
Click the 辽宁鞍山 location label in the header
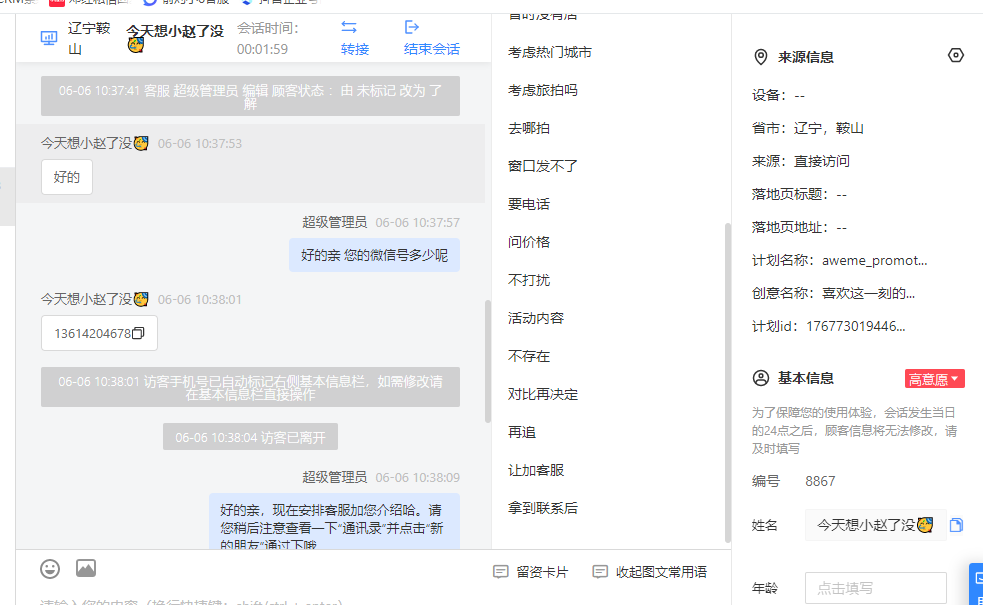[x=89, y=38]
